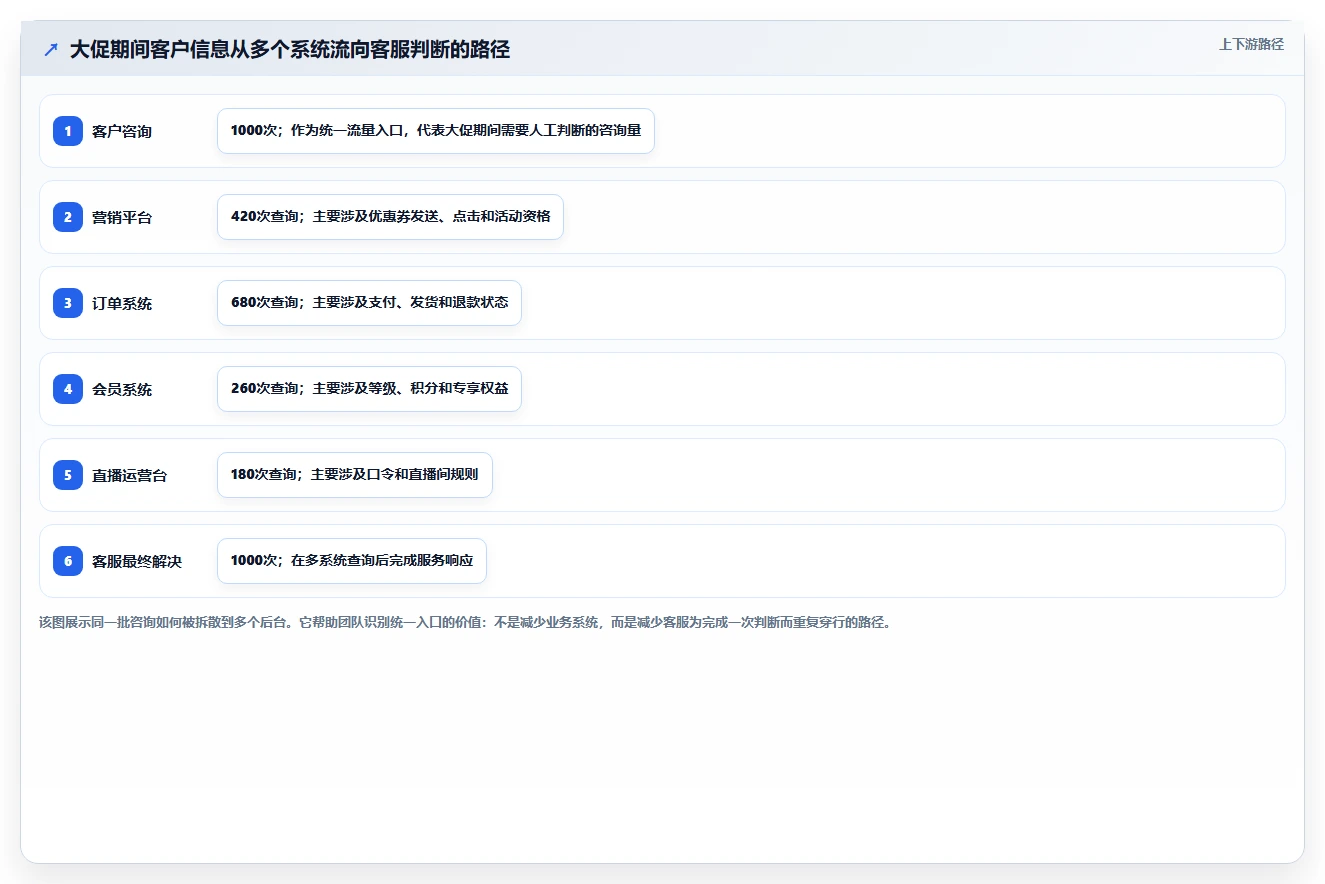Select step number 5 badge
This screenshot has height=884, width=1325.
point(68,475)
